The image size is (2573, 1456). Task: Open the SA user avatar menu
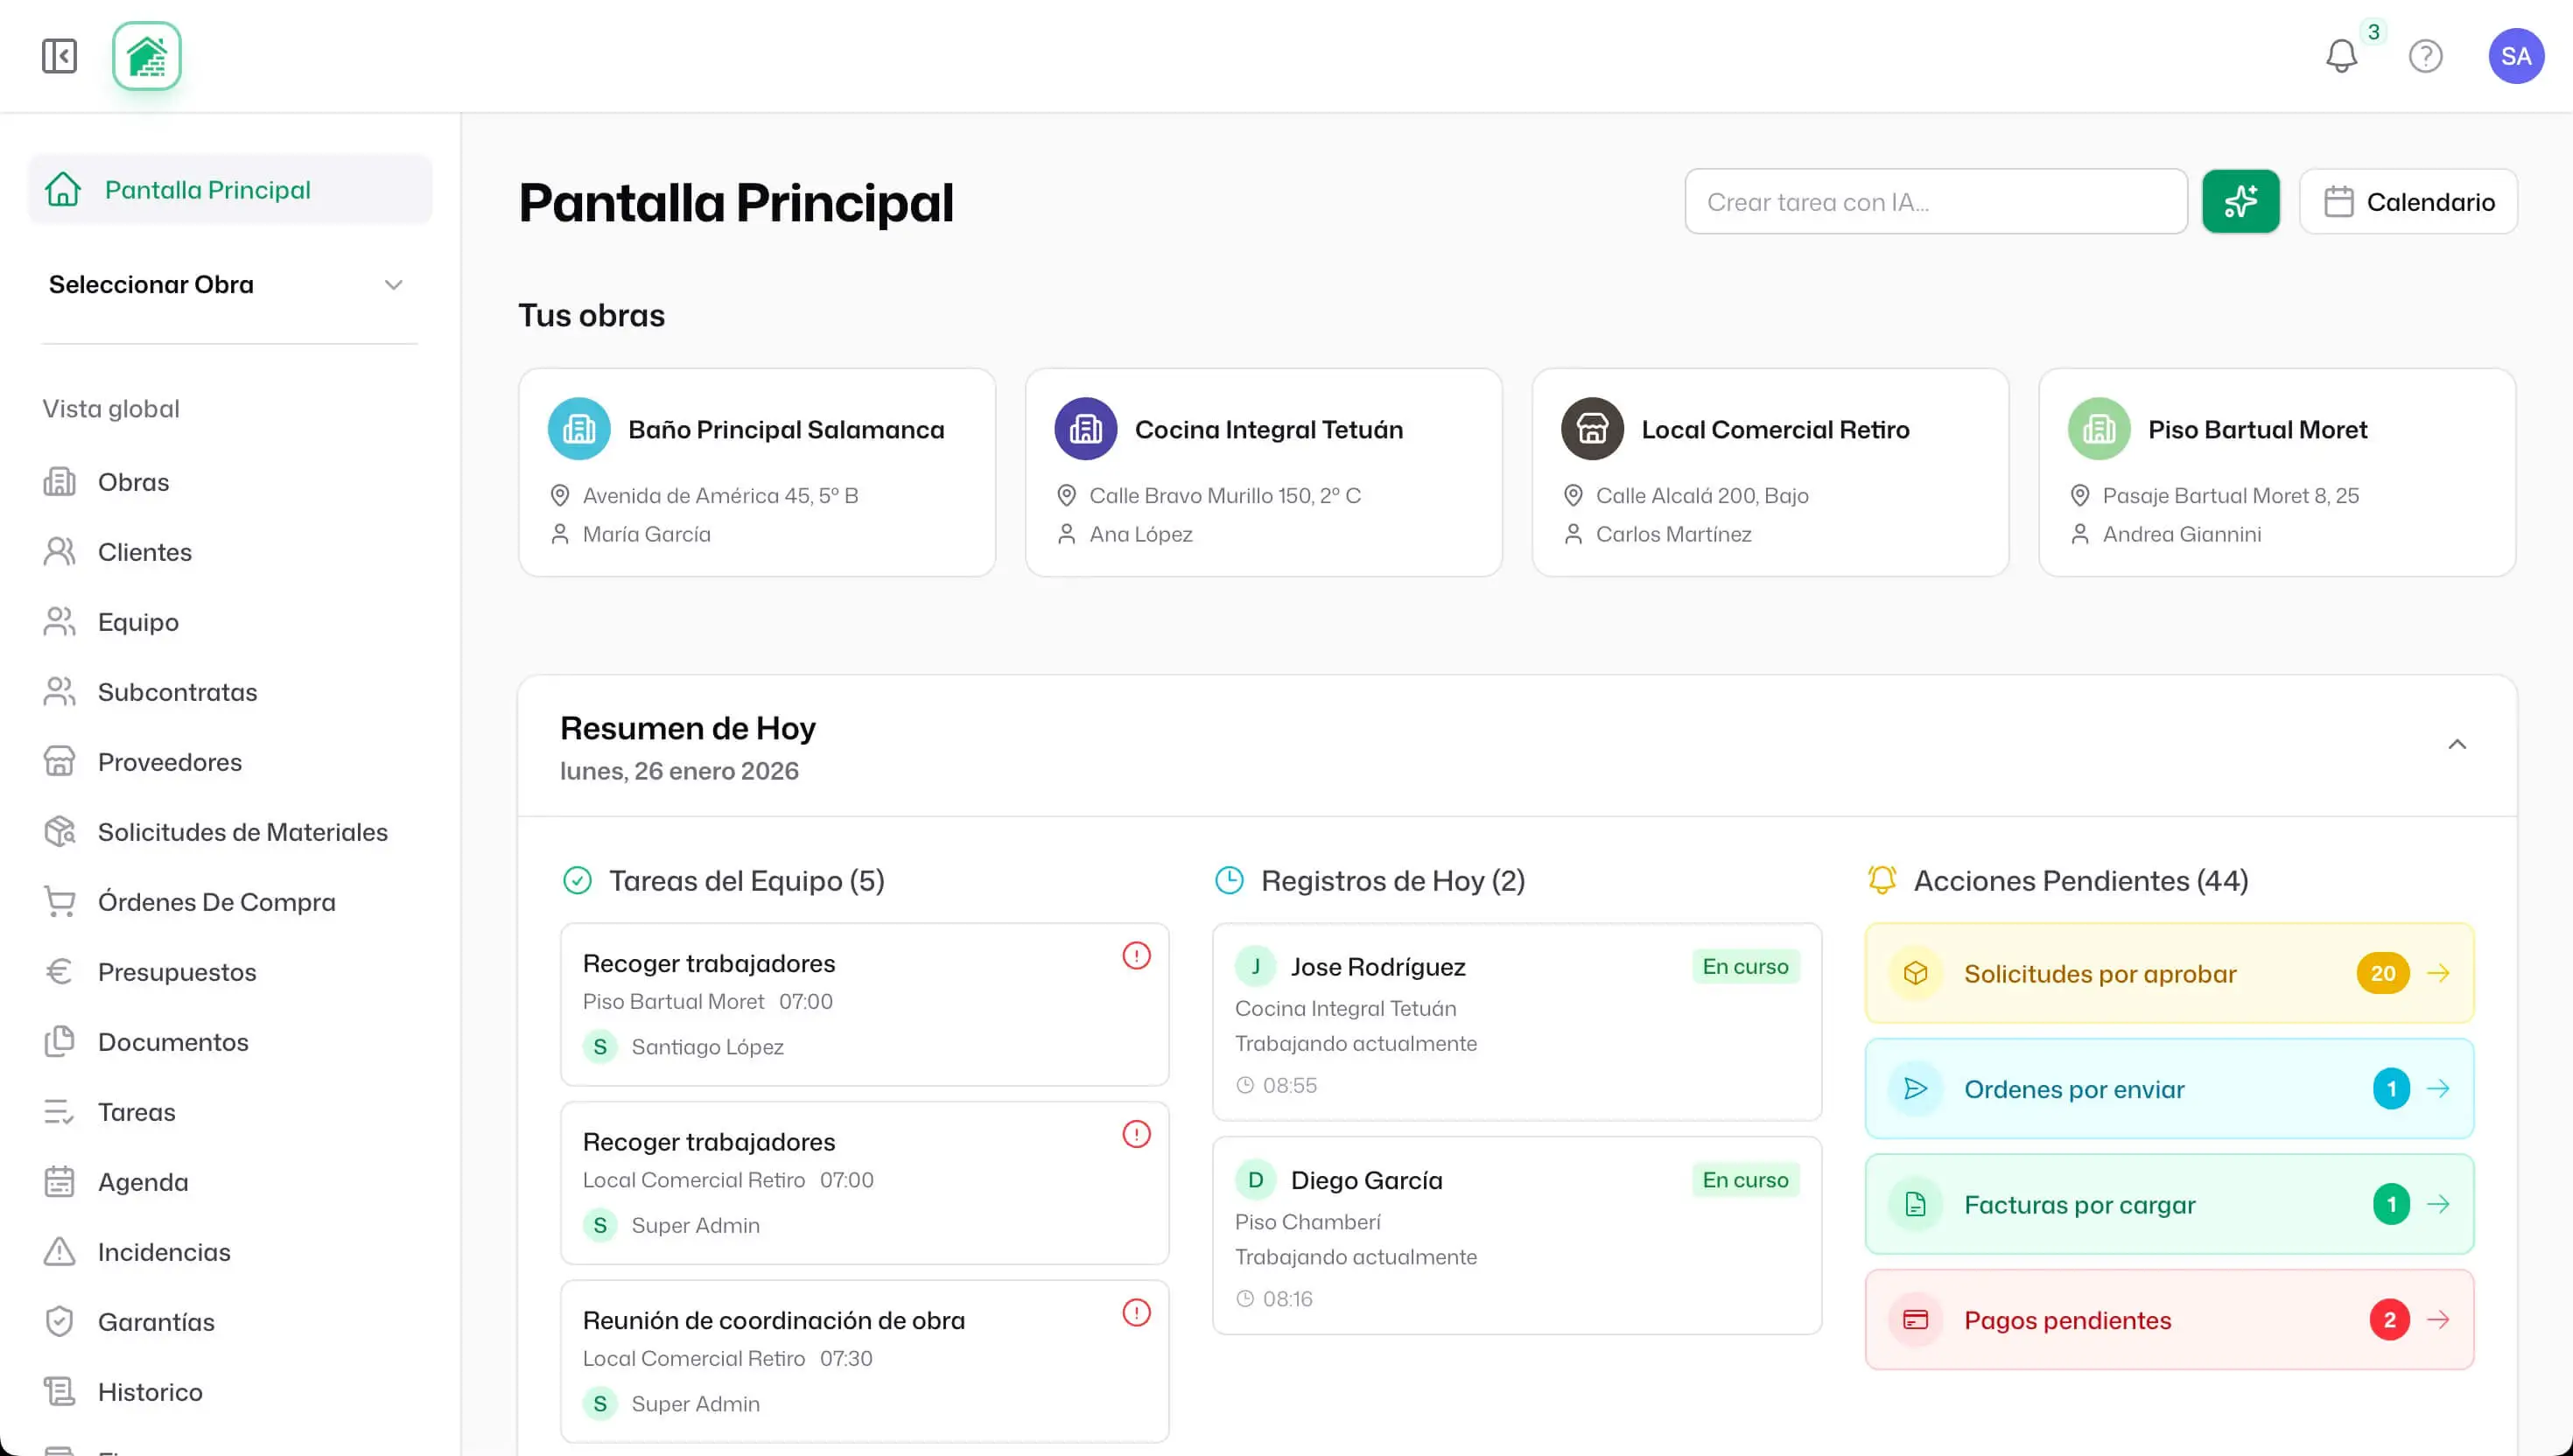coord(2515,56)
